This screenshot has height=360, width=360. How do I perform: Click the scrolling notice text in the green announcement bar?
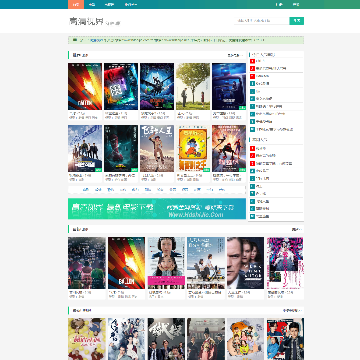[x=177, y=40]
